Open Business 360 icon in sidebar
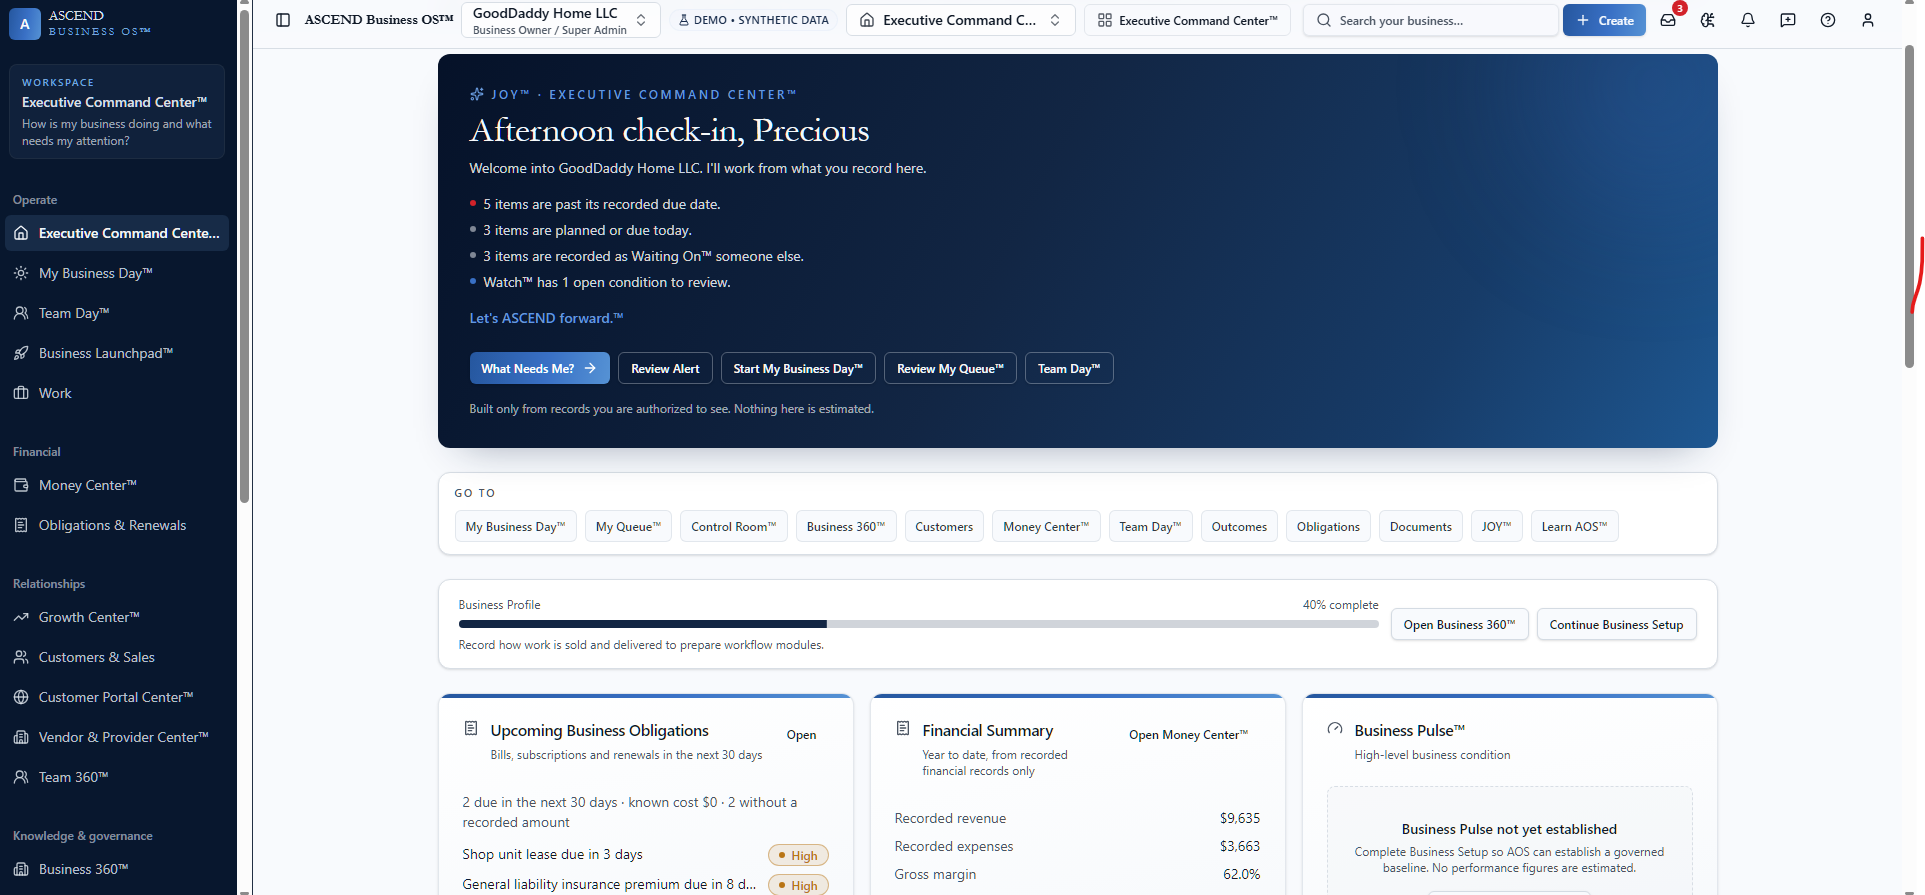Screen dimensions: 1925x895 click(21, 869)
